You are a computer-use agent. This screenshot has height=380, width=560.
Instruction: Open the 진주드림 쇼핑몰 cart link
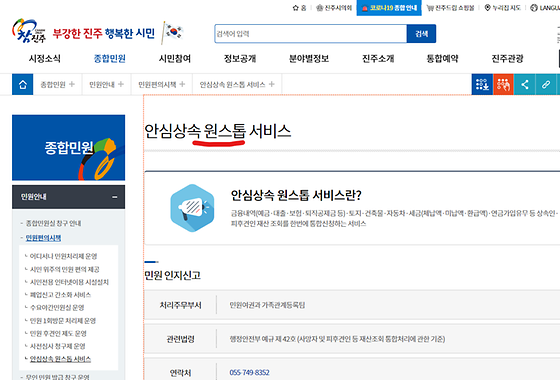click(451, 8)
